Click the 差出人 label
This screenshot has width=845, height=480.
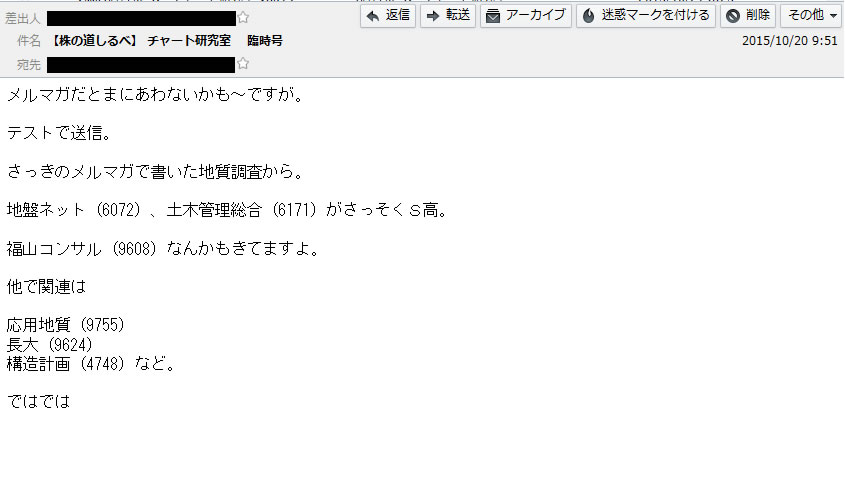23,19
